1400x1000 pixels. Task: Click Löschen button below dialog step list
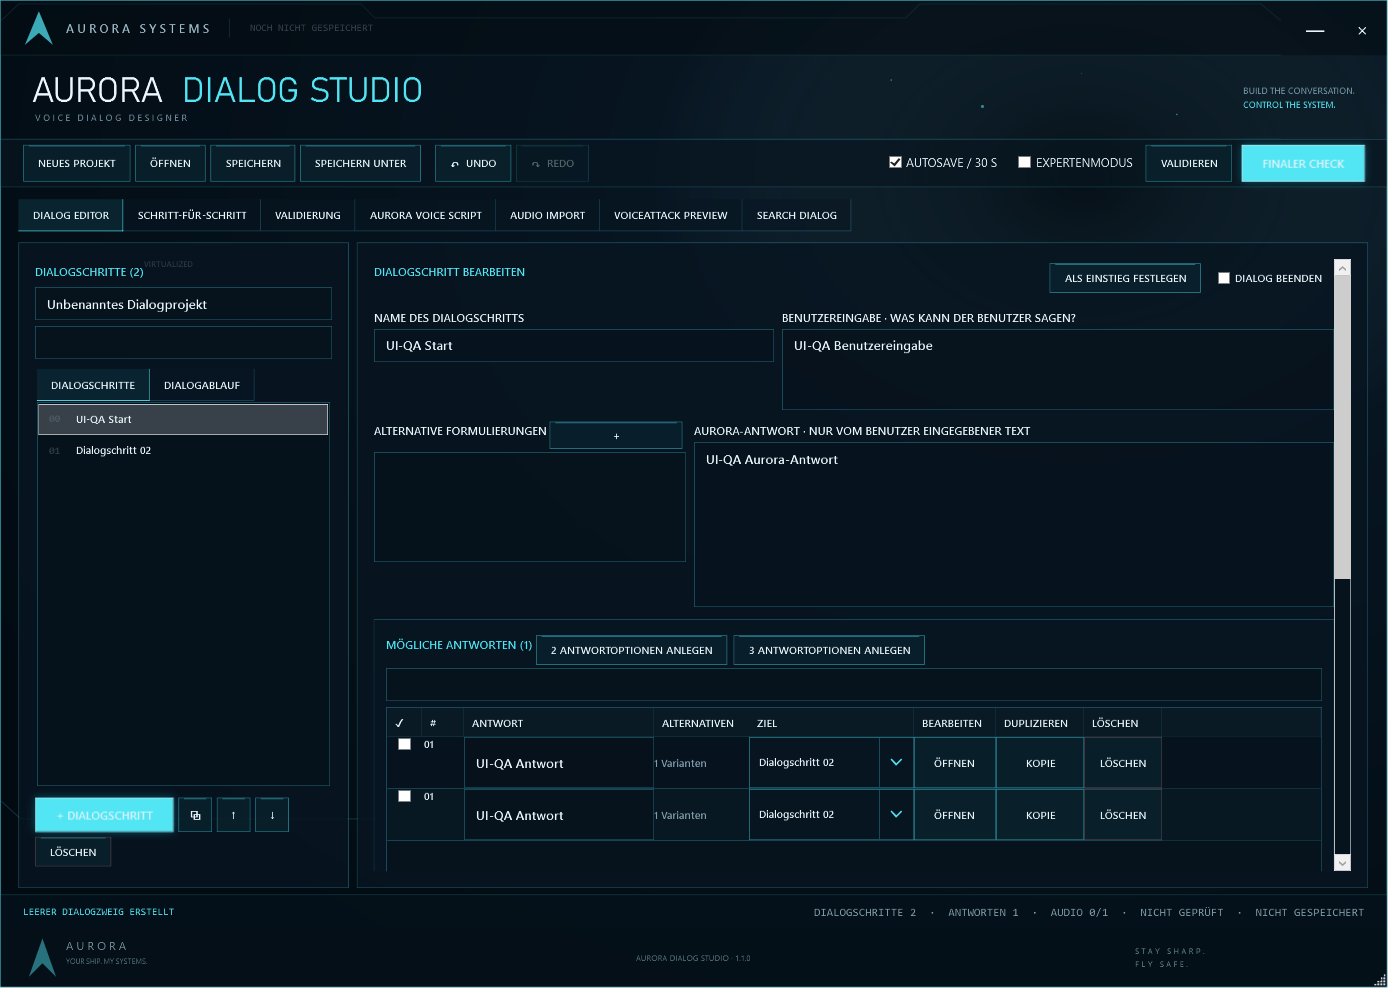[x=73, y=852]
